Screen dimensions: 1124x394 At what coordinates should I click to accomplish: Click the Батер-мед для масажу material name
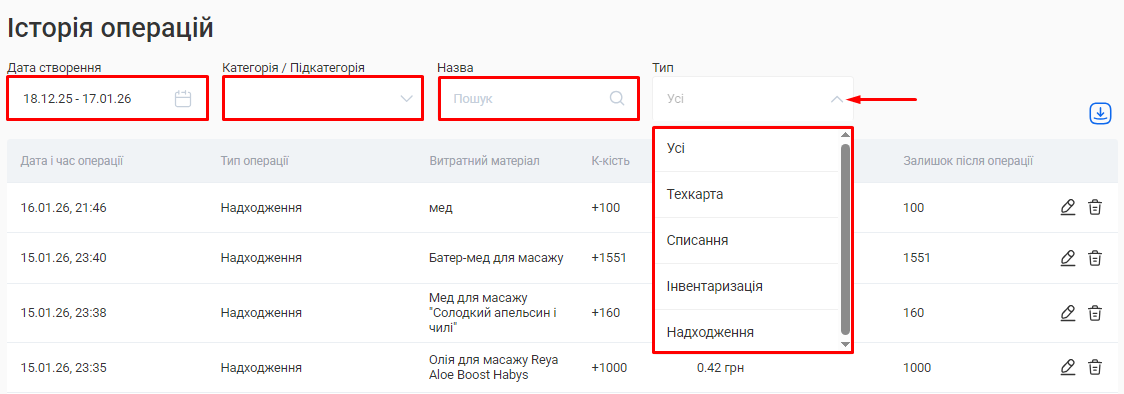496,257
